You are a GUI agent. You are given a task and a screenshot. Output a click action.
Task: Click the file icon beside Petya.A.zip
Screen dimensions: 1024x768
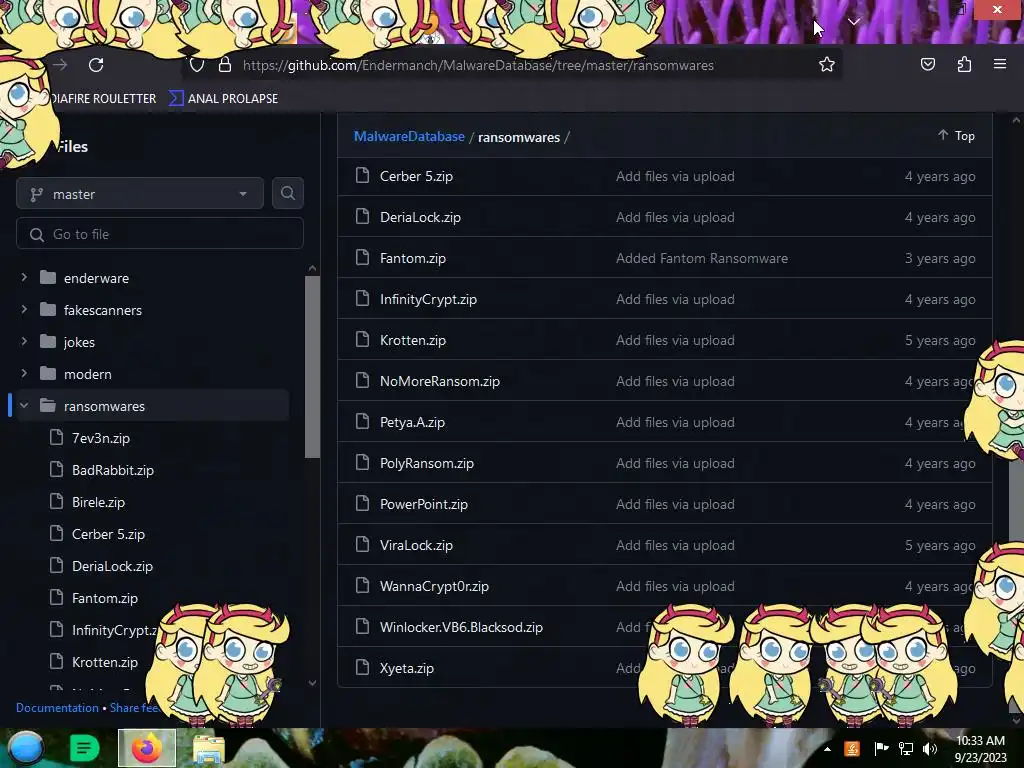pyautogui.click(x=362, y=422)
